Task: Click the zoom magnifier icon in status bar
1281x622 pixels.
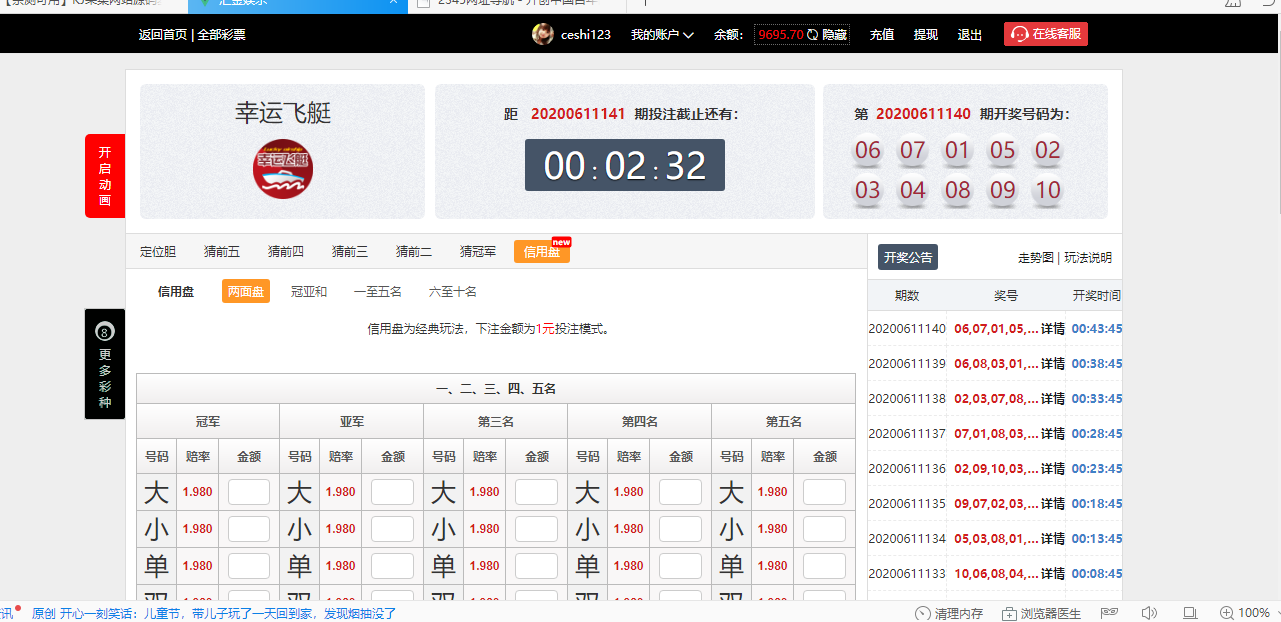Action: pos(1226,613)
